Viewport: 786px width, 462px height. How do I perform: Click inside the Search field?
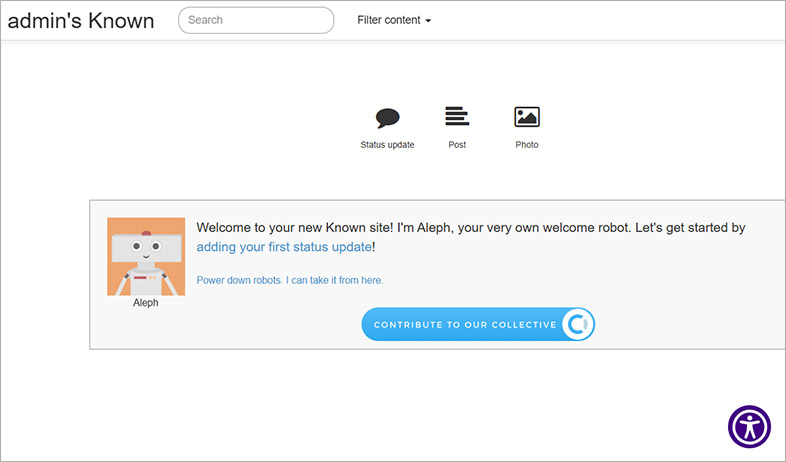(256, 20)
